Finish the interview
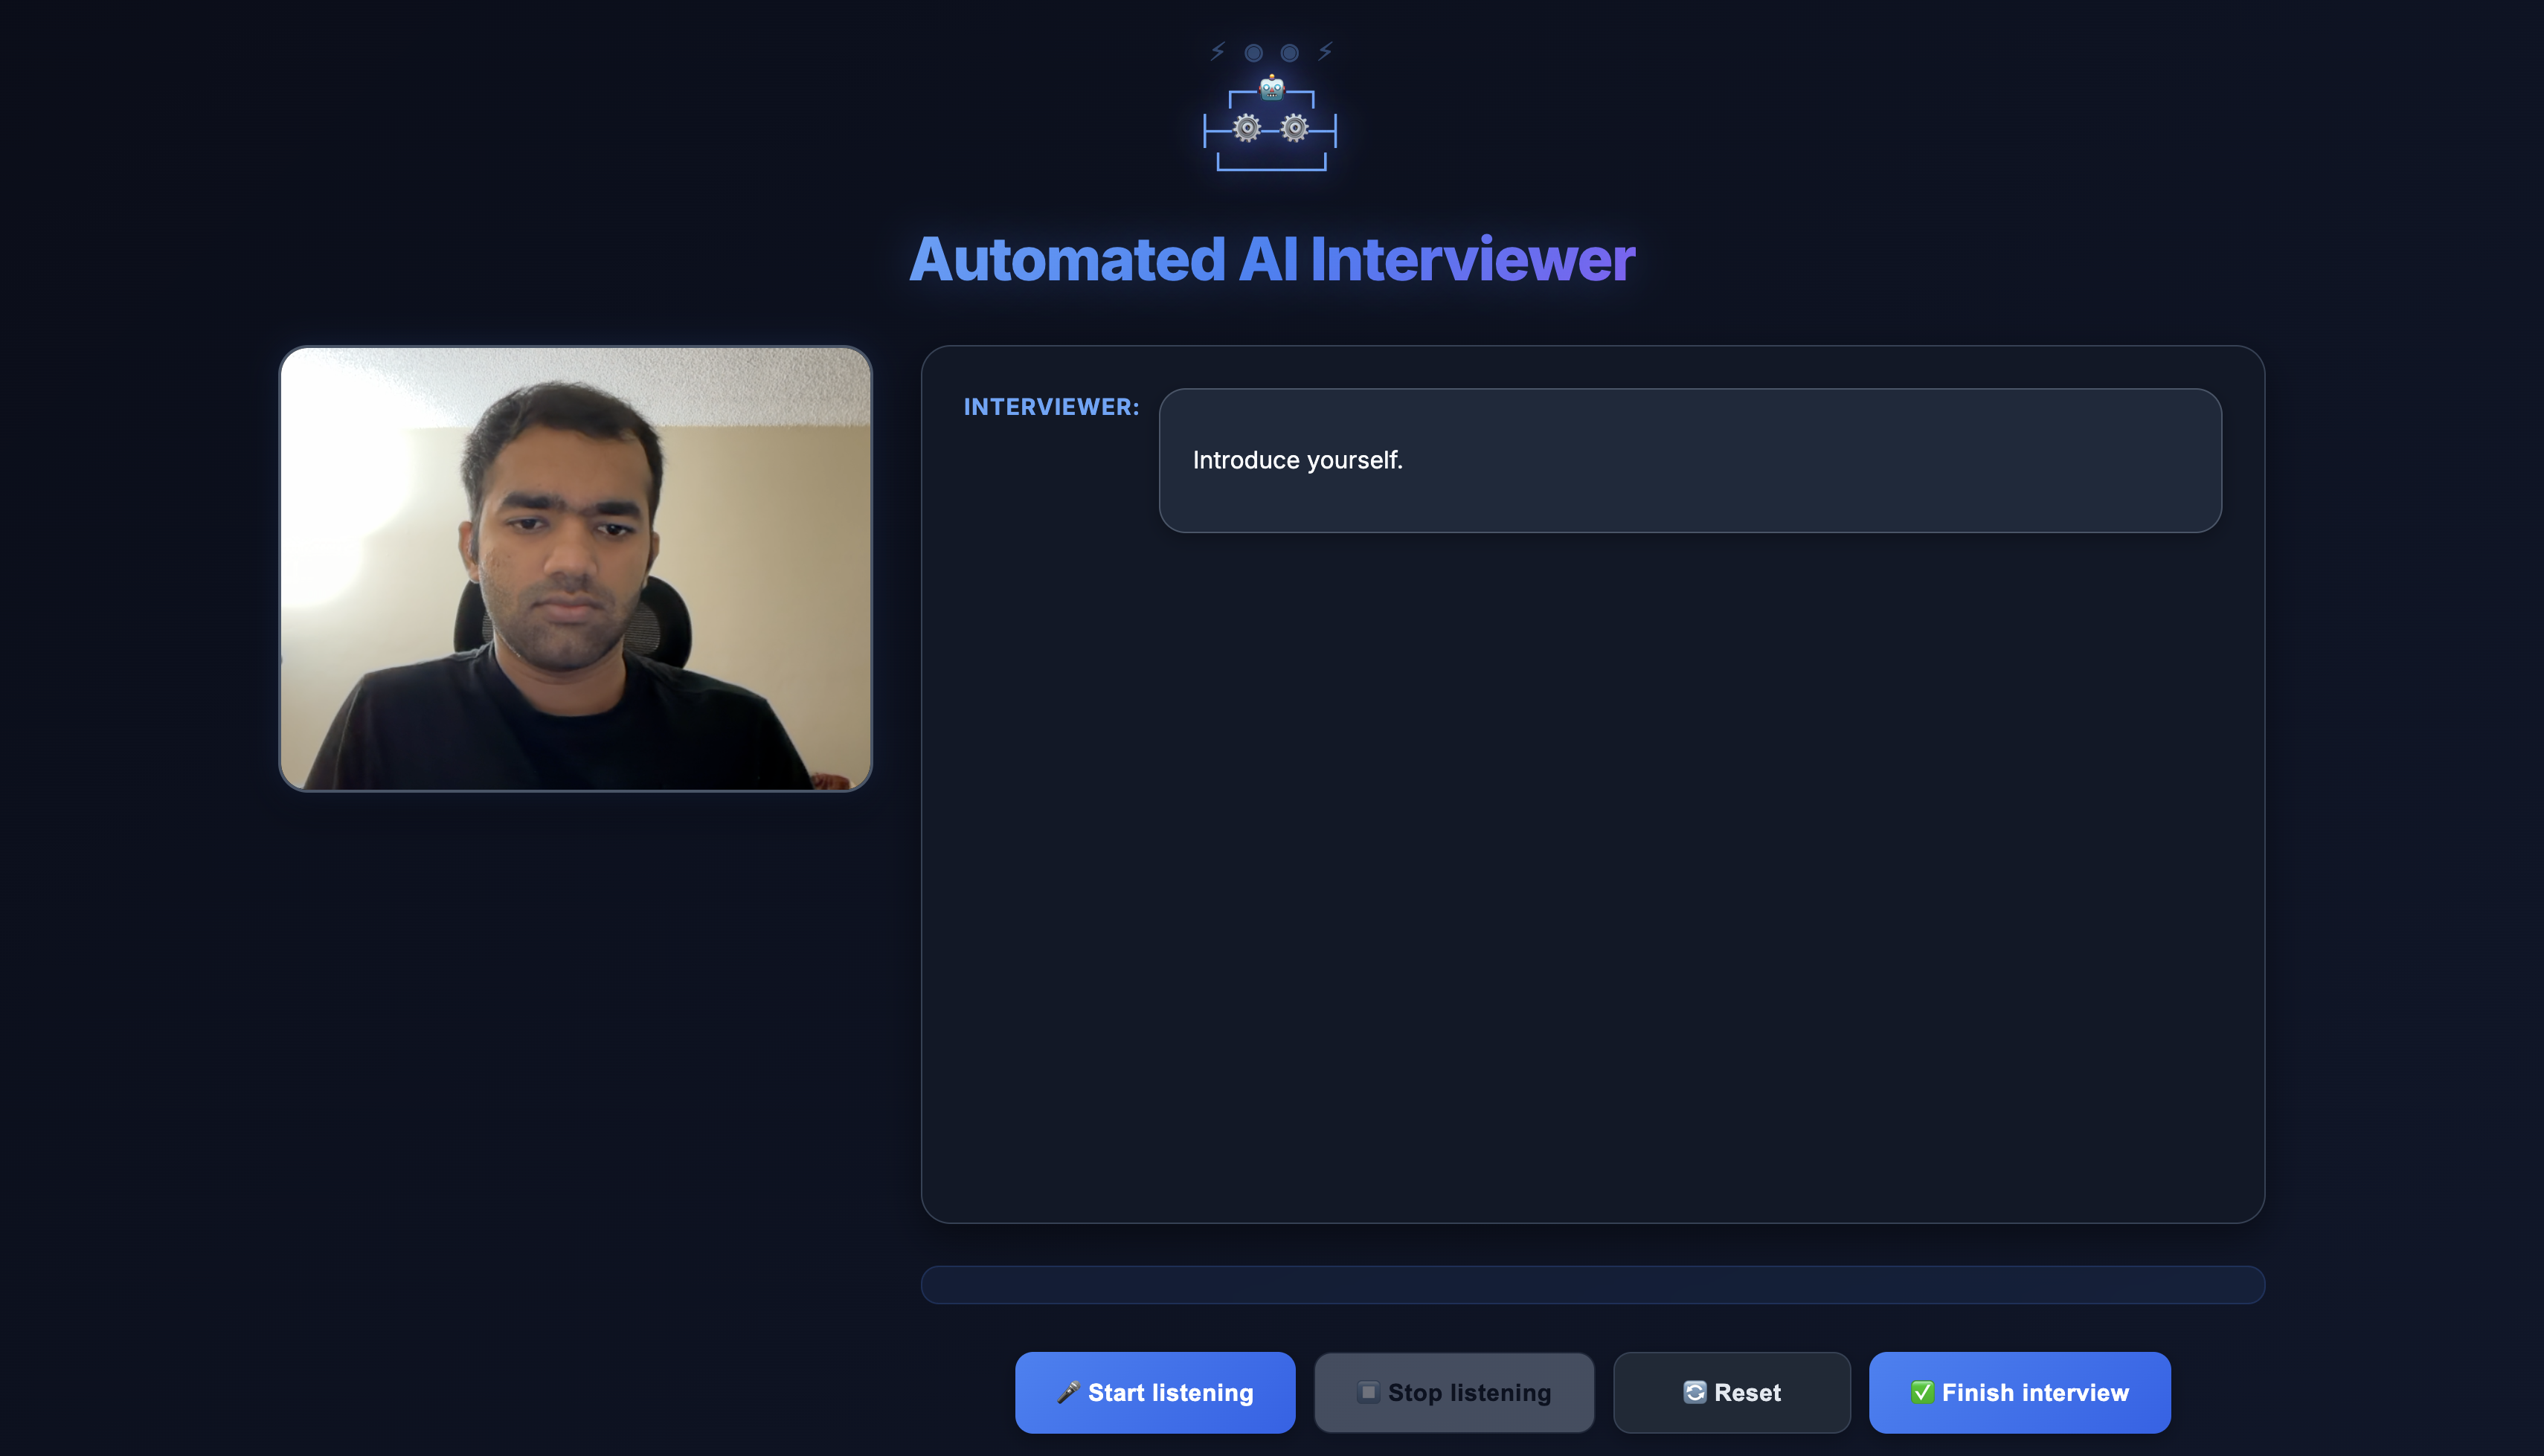 [2019, 1392]
